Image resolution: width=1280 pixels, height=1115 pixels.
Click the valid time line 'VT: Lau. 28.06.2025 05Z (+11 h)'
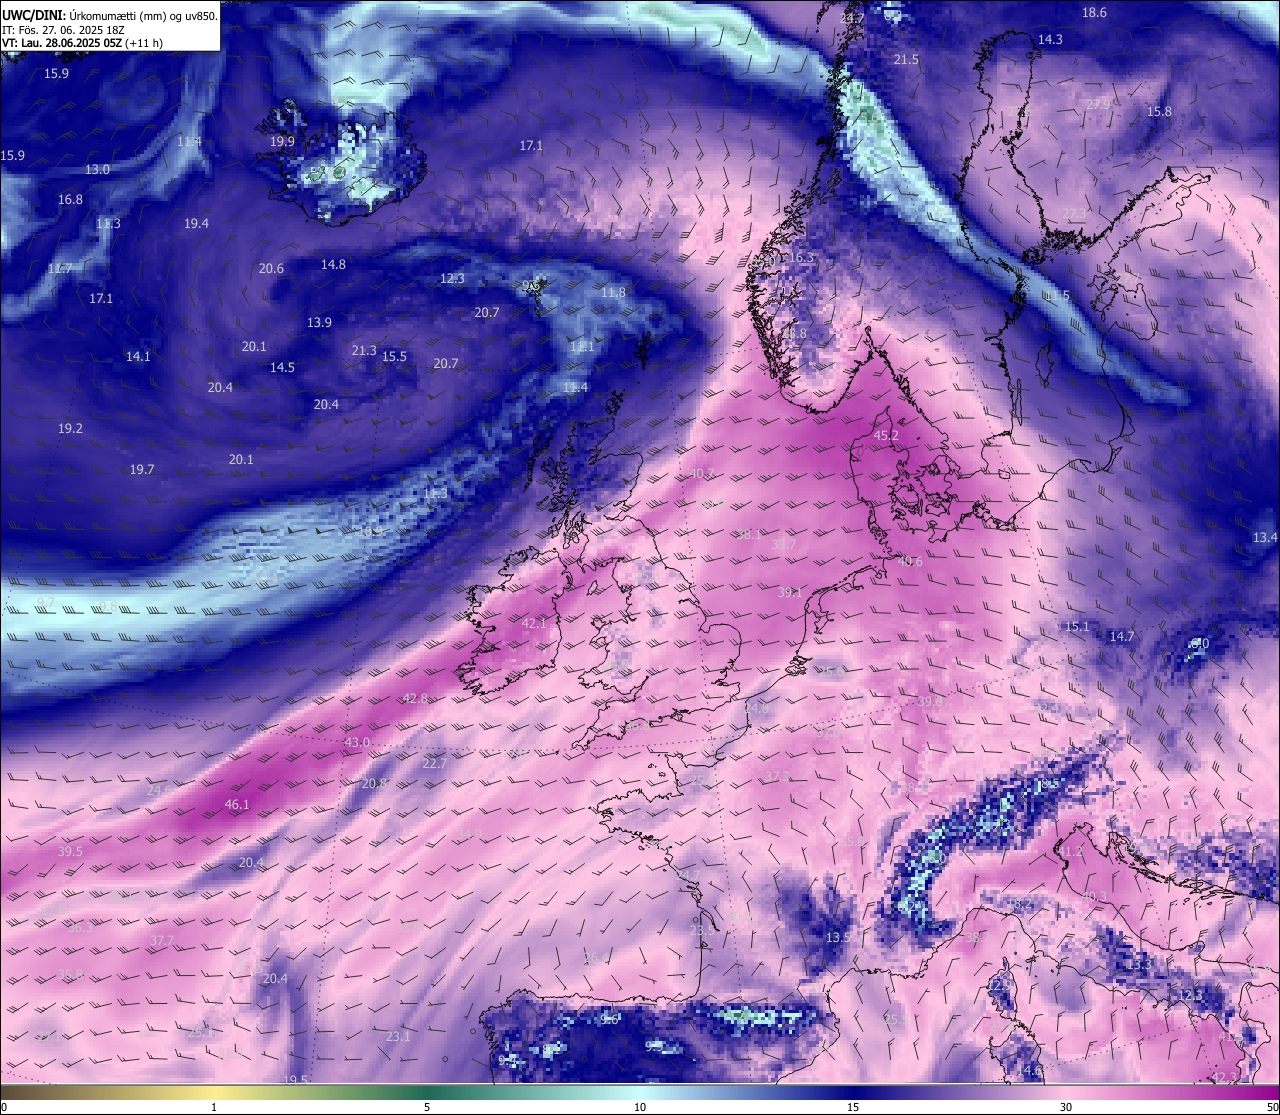82,43
